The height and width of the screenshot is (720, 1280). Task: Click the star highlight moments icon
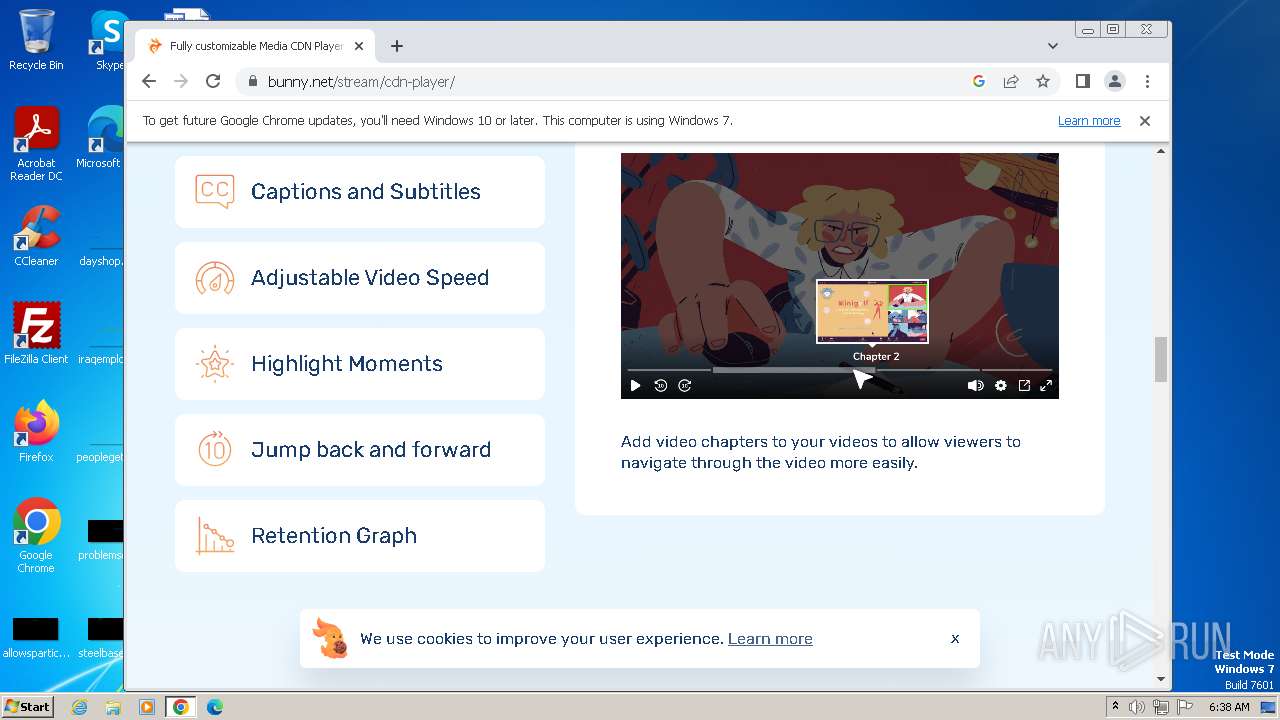[215, 364]
